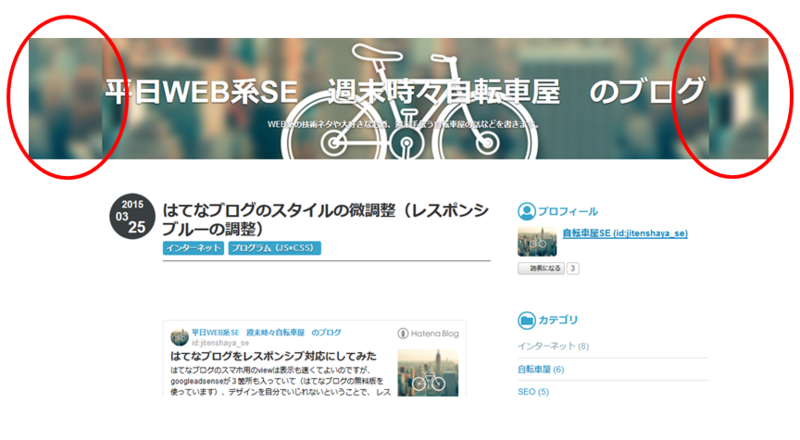800x440 pixels.
Task: Open the blog title 平日WEB系SE header link
Action: tap(406, 92)
